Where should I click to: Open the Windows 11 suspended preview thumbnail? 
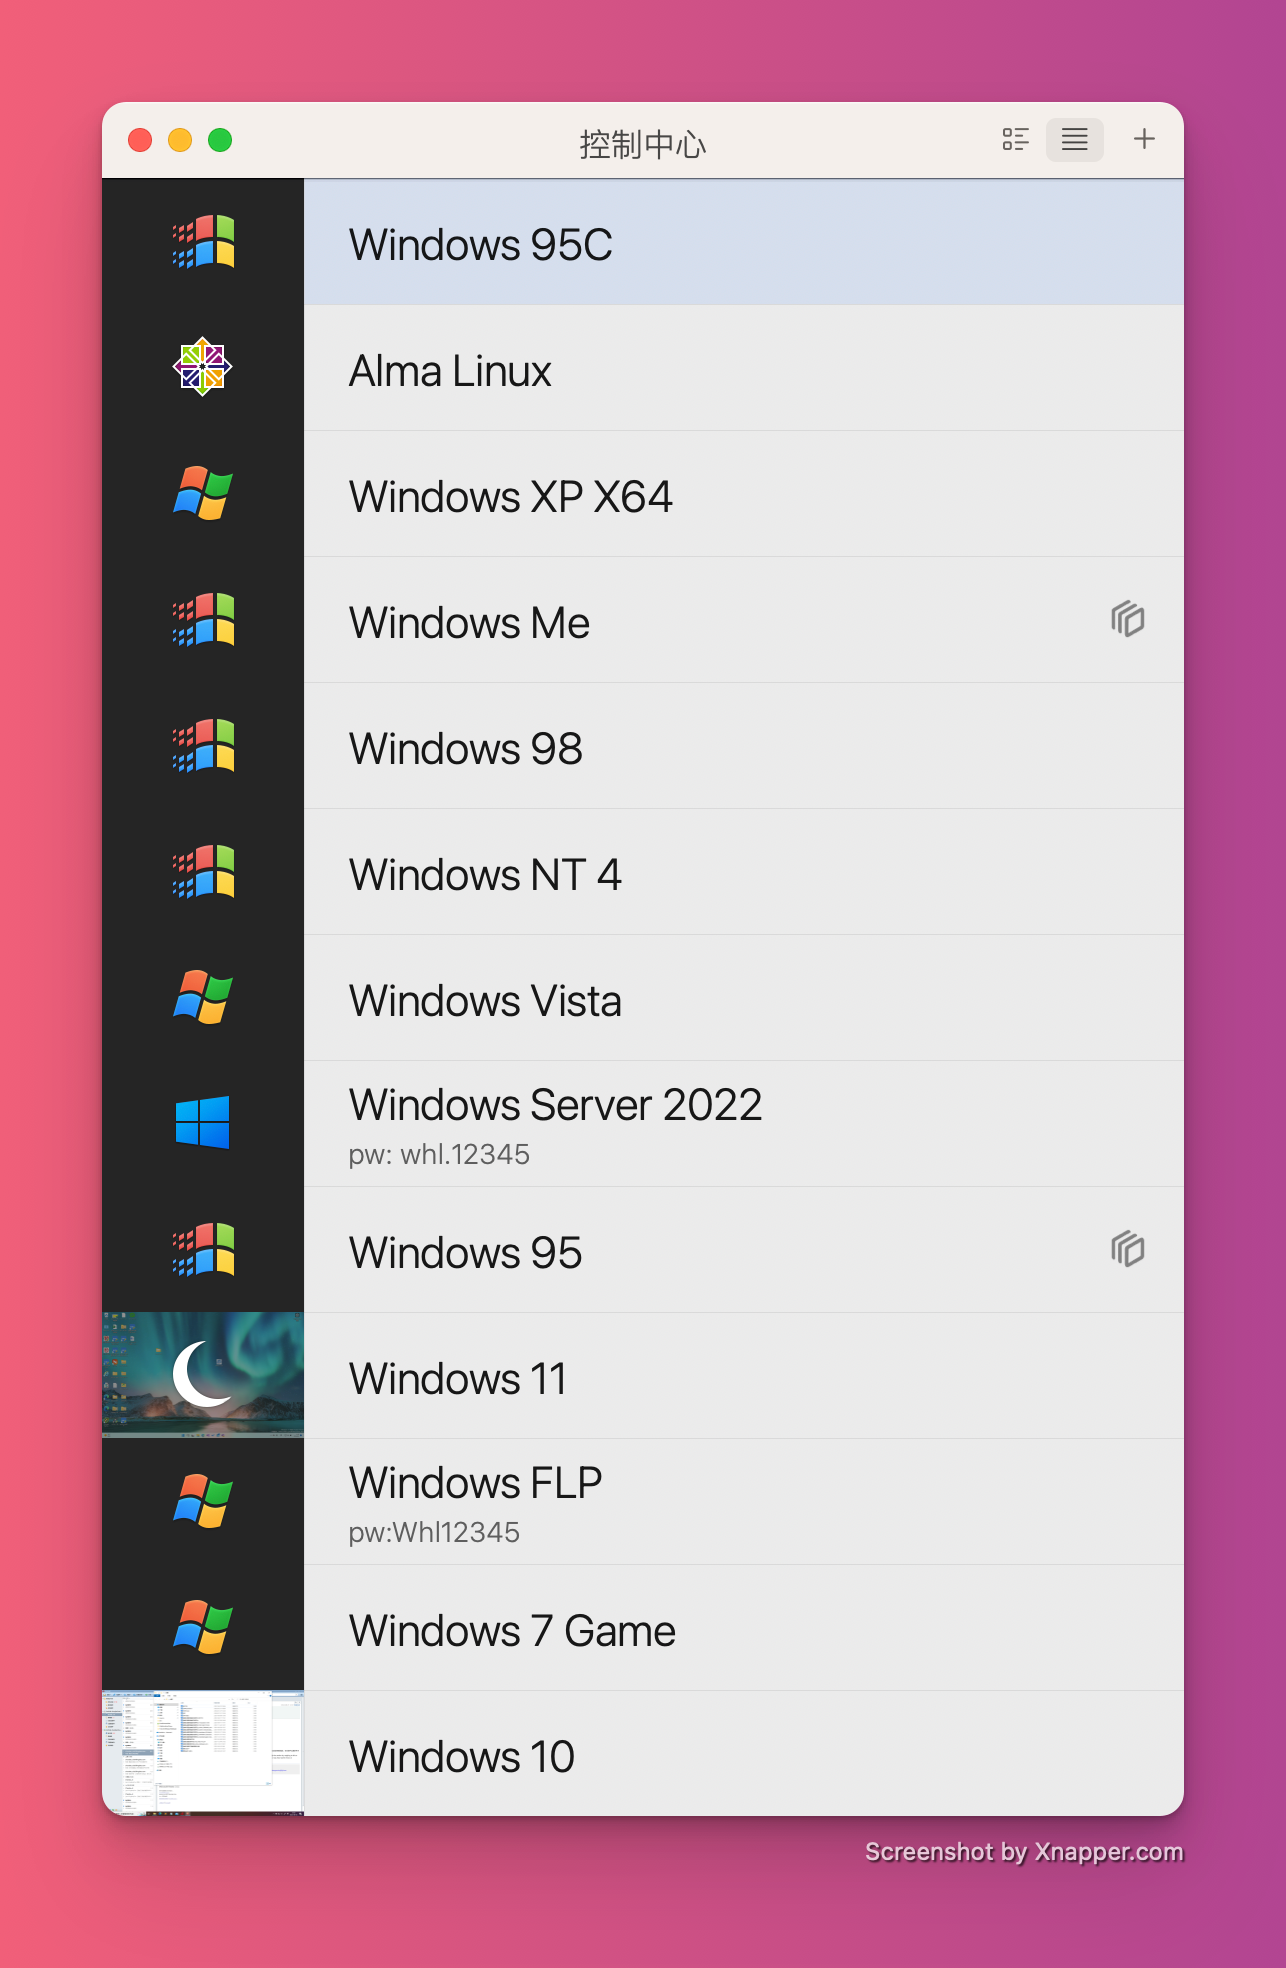203,1375
